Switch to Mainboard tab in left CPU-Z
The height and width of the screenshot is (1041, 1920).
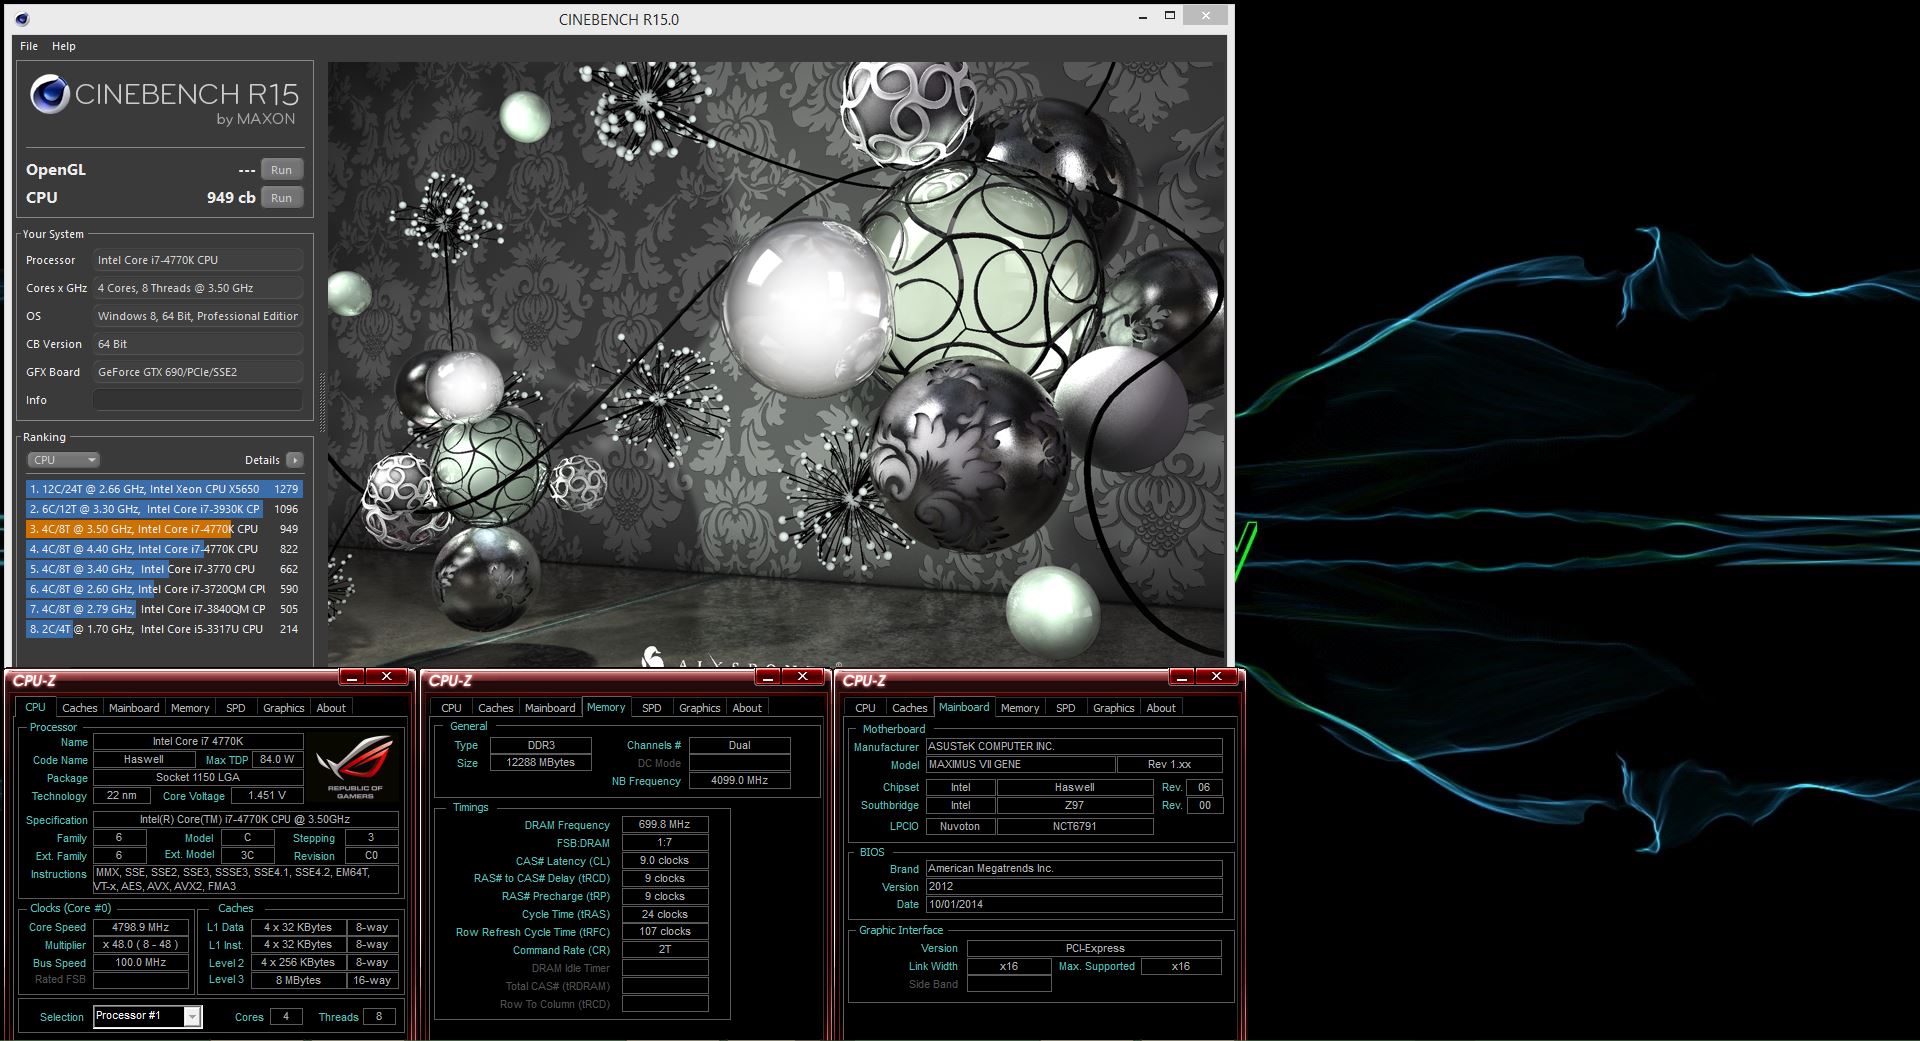point(134,708)
